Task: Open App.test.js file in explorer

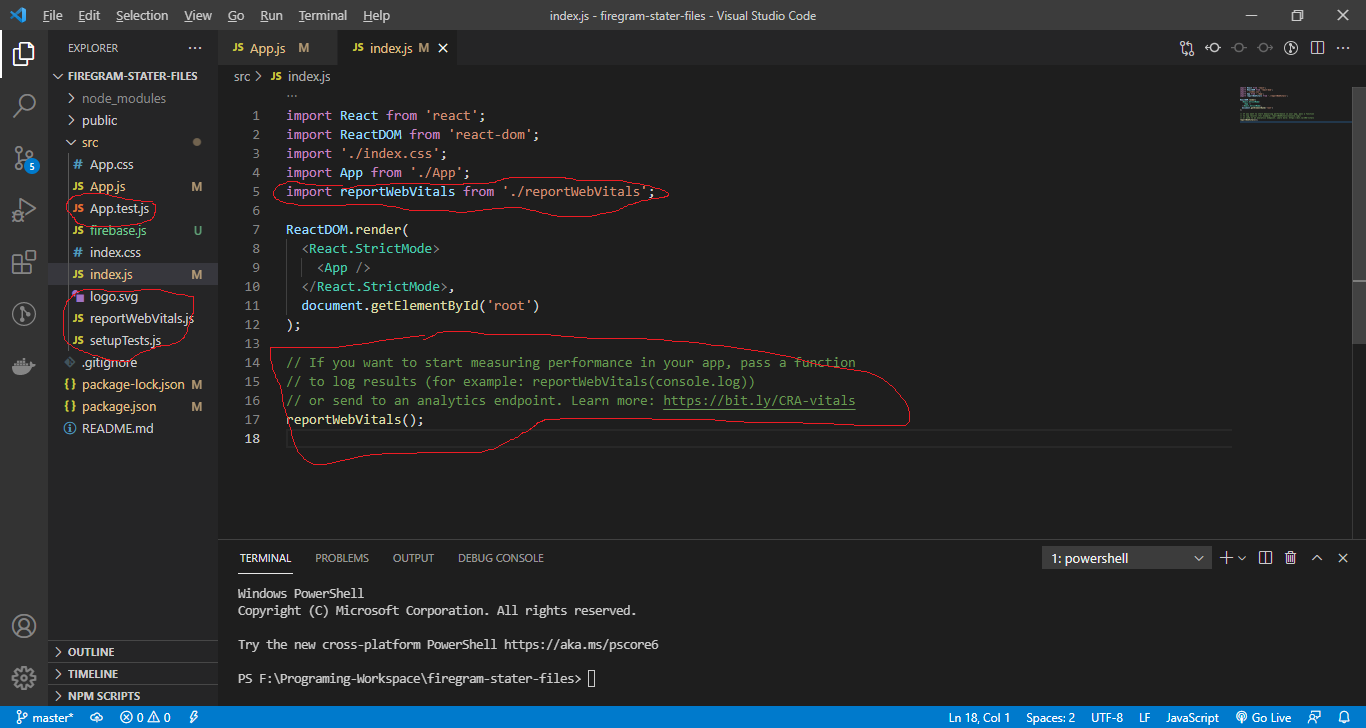Action: click(119, 208)
